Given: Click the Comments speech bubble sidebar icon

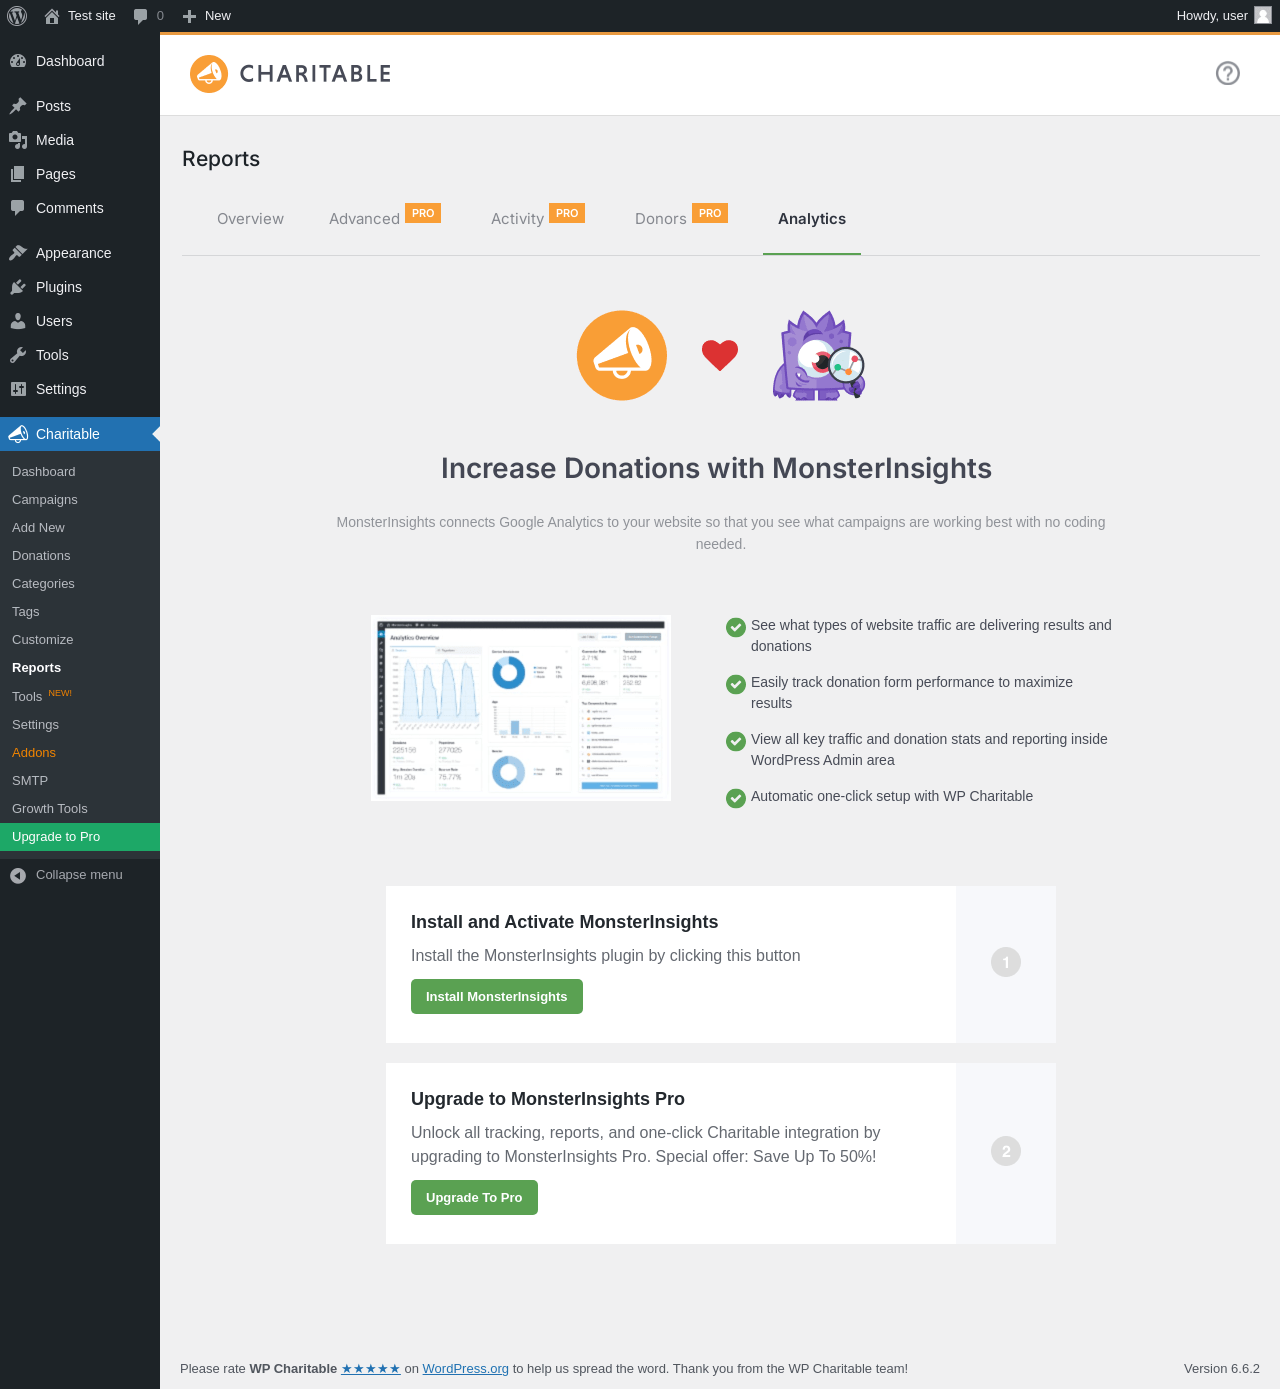Looking at the screenshot, I should click(x=18, y=208).
